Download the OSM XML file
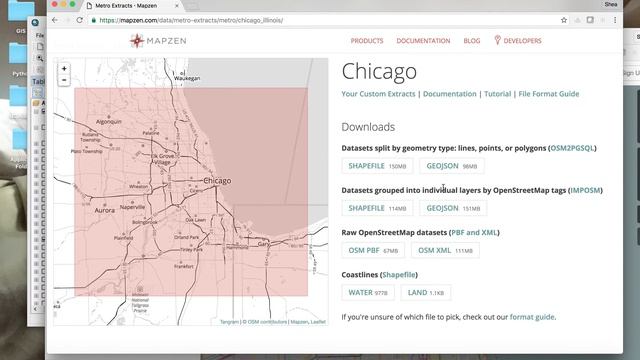This screenshot has height=360, width=640. tap(445, 251)
